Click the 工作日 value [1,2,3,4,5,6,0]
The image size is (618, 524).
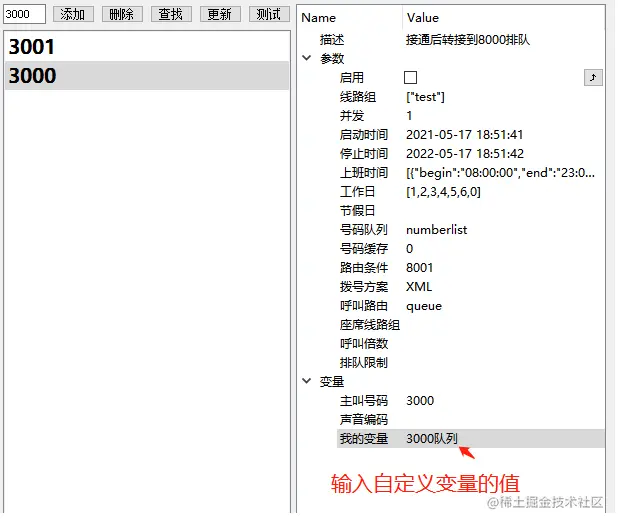(443, 192)
